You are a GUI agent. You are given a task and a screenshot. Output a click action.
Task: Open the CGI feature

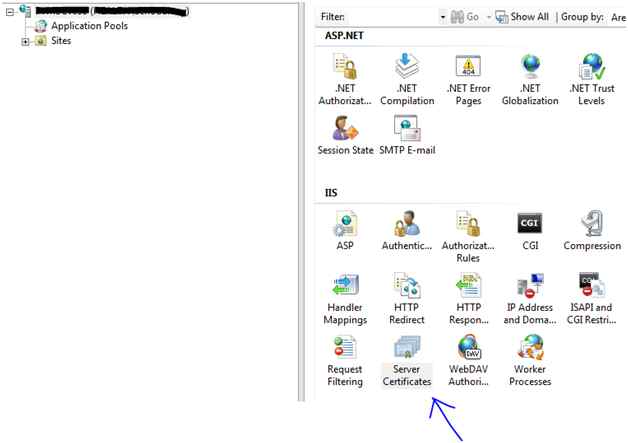[x=530, y=230]
